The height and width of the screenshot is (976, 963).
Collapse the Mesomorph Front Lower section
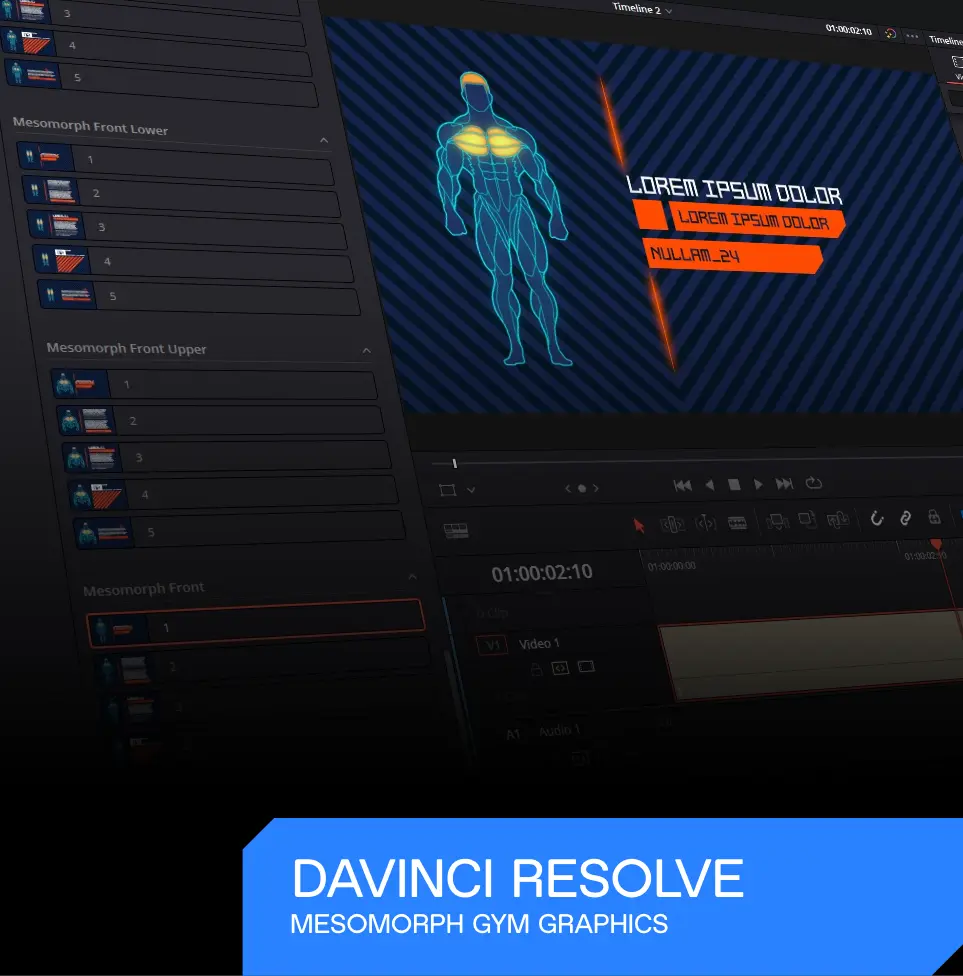pyautogui.click(x=323, y=141)
